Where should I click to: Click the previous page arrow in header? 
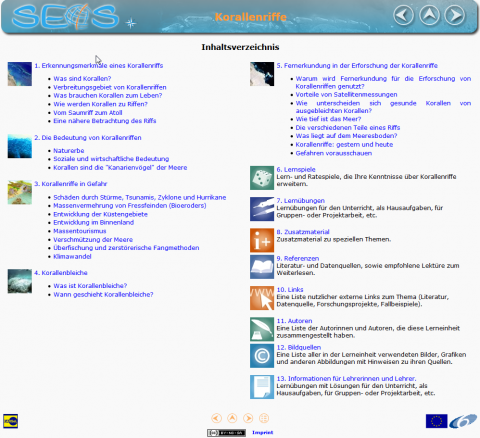[x=403, y=15]
